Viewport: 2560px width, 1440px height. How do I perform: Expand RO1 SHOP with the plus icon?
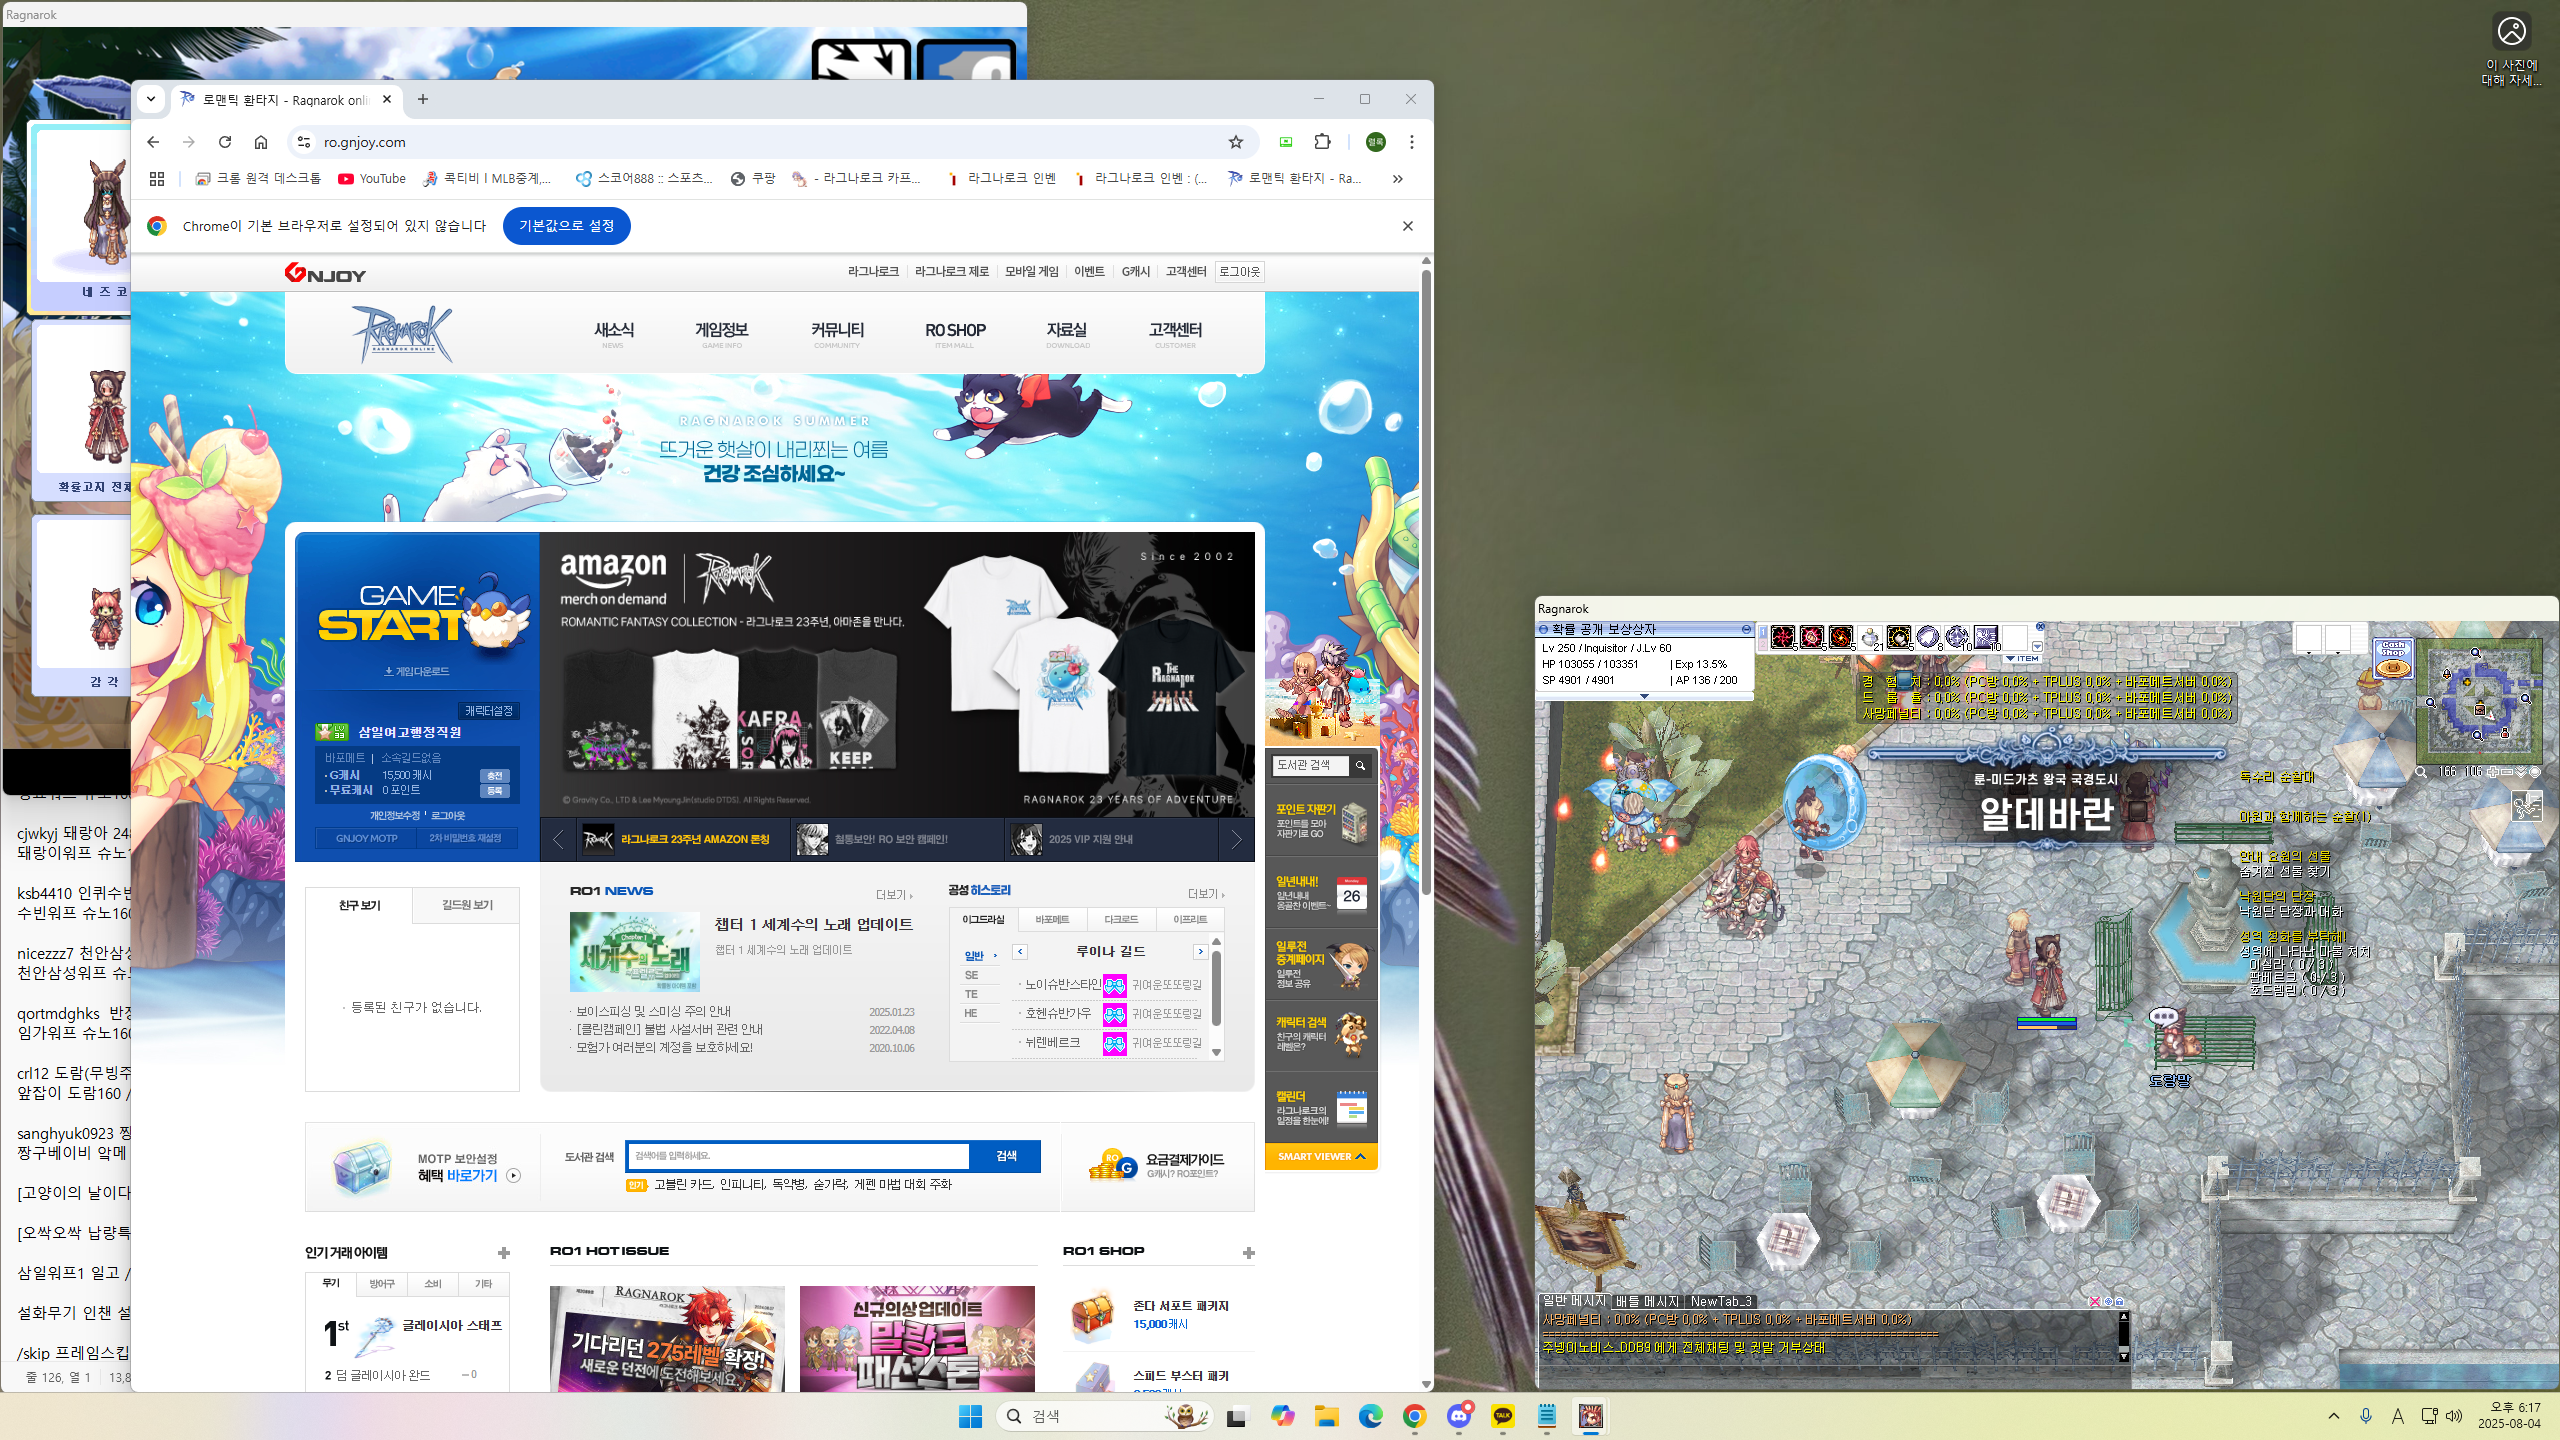[1248, 1253]
